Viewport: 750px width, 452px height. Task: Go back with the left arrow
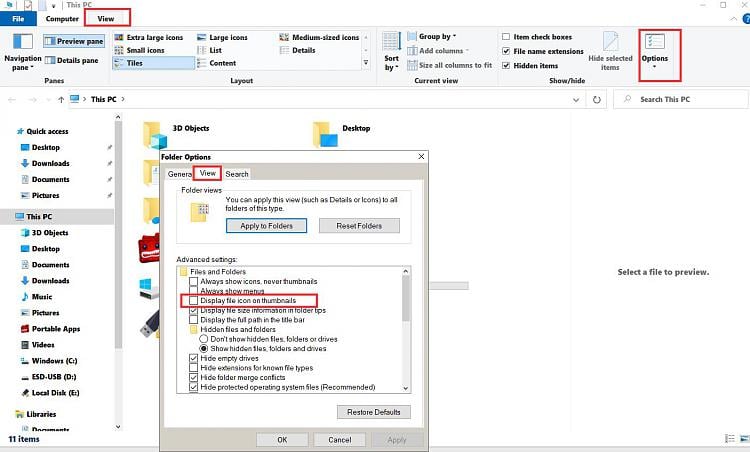(12, 99)
